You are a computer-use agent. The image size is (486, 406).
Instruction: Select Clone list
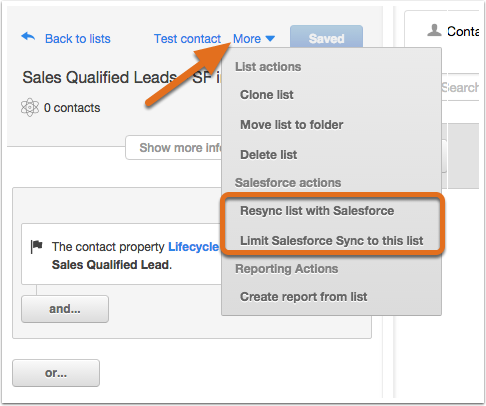point(267,95)
